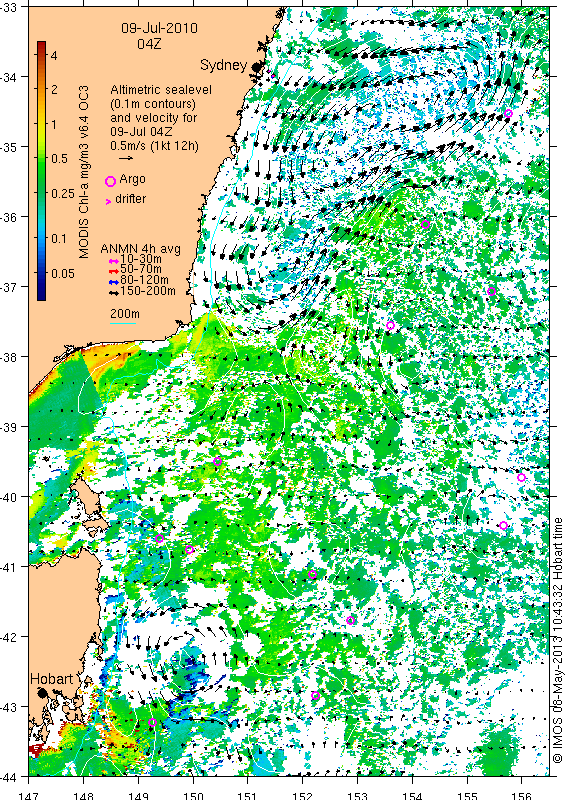
Task: Click the colorbar tick label '0.1'
Action: click(x=59, y=238)
